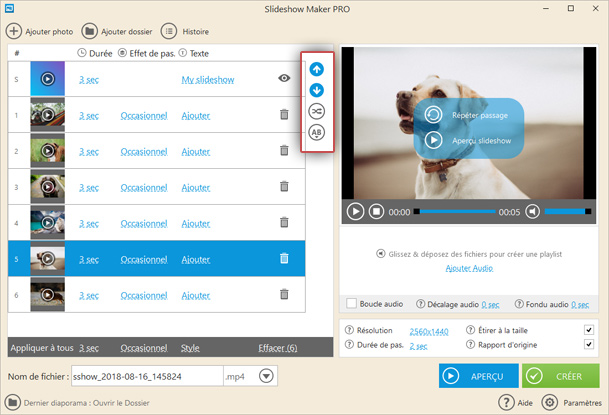The image size is (609, 415).
Task: Change slide 2 Occasionnel transition effect
Action: [144, 151]
